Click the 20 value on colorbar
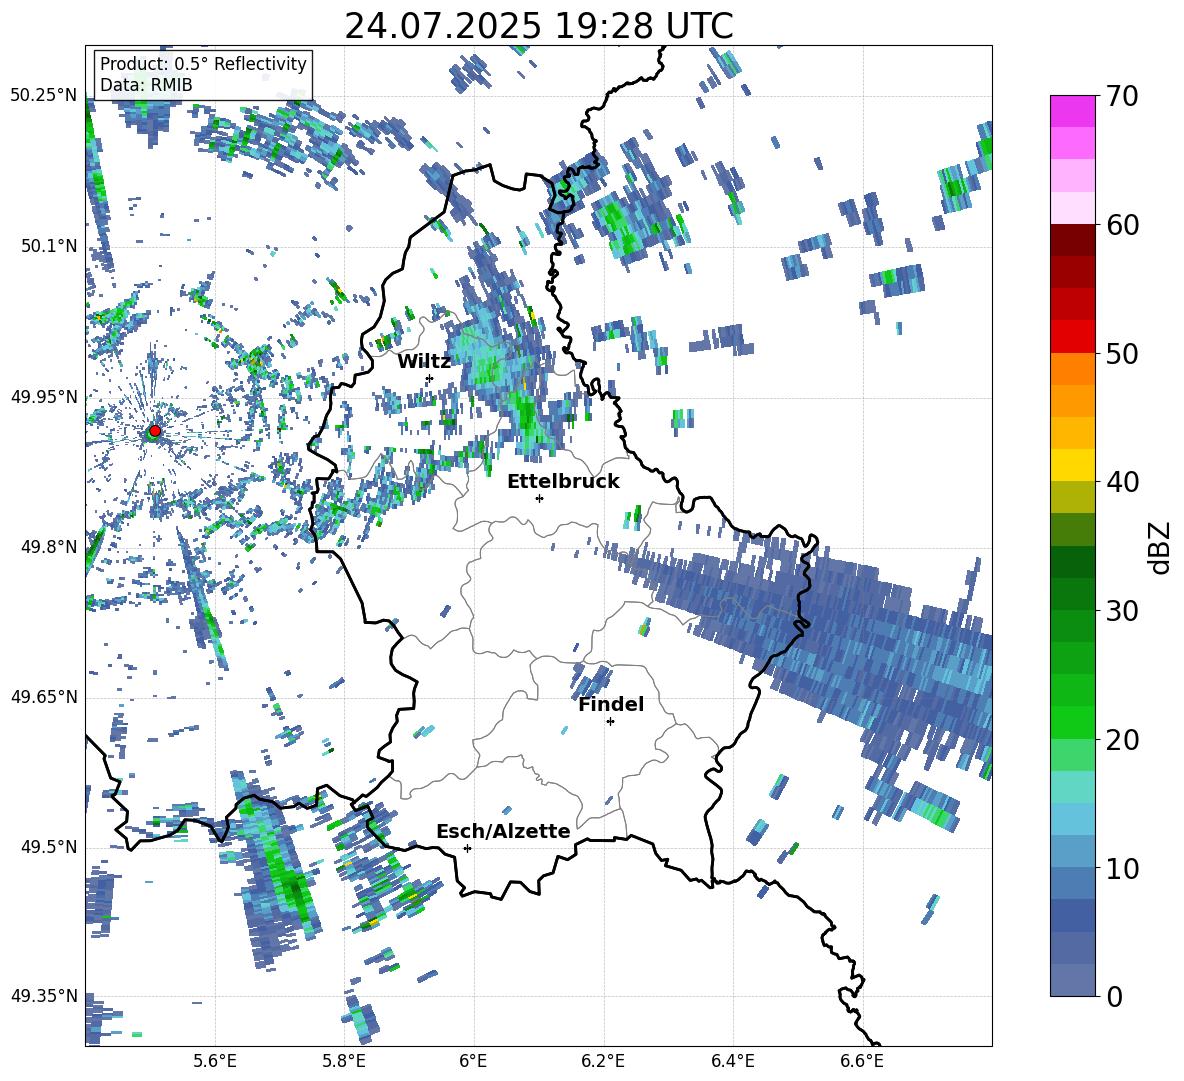 [x=1122, y=740]
